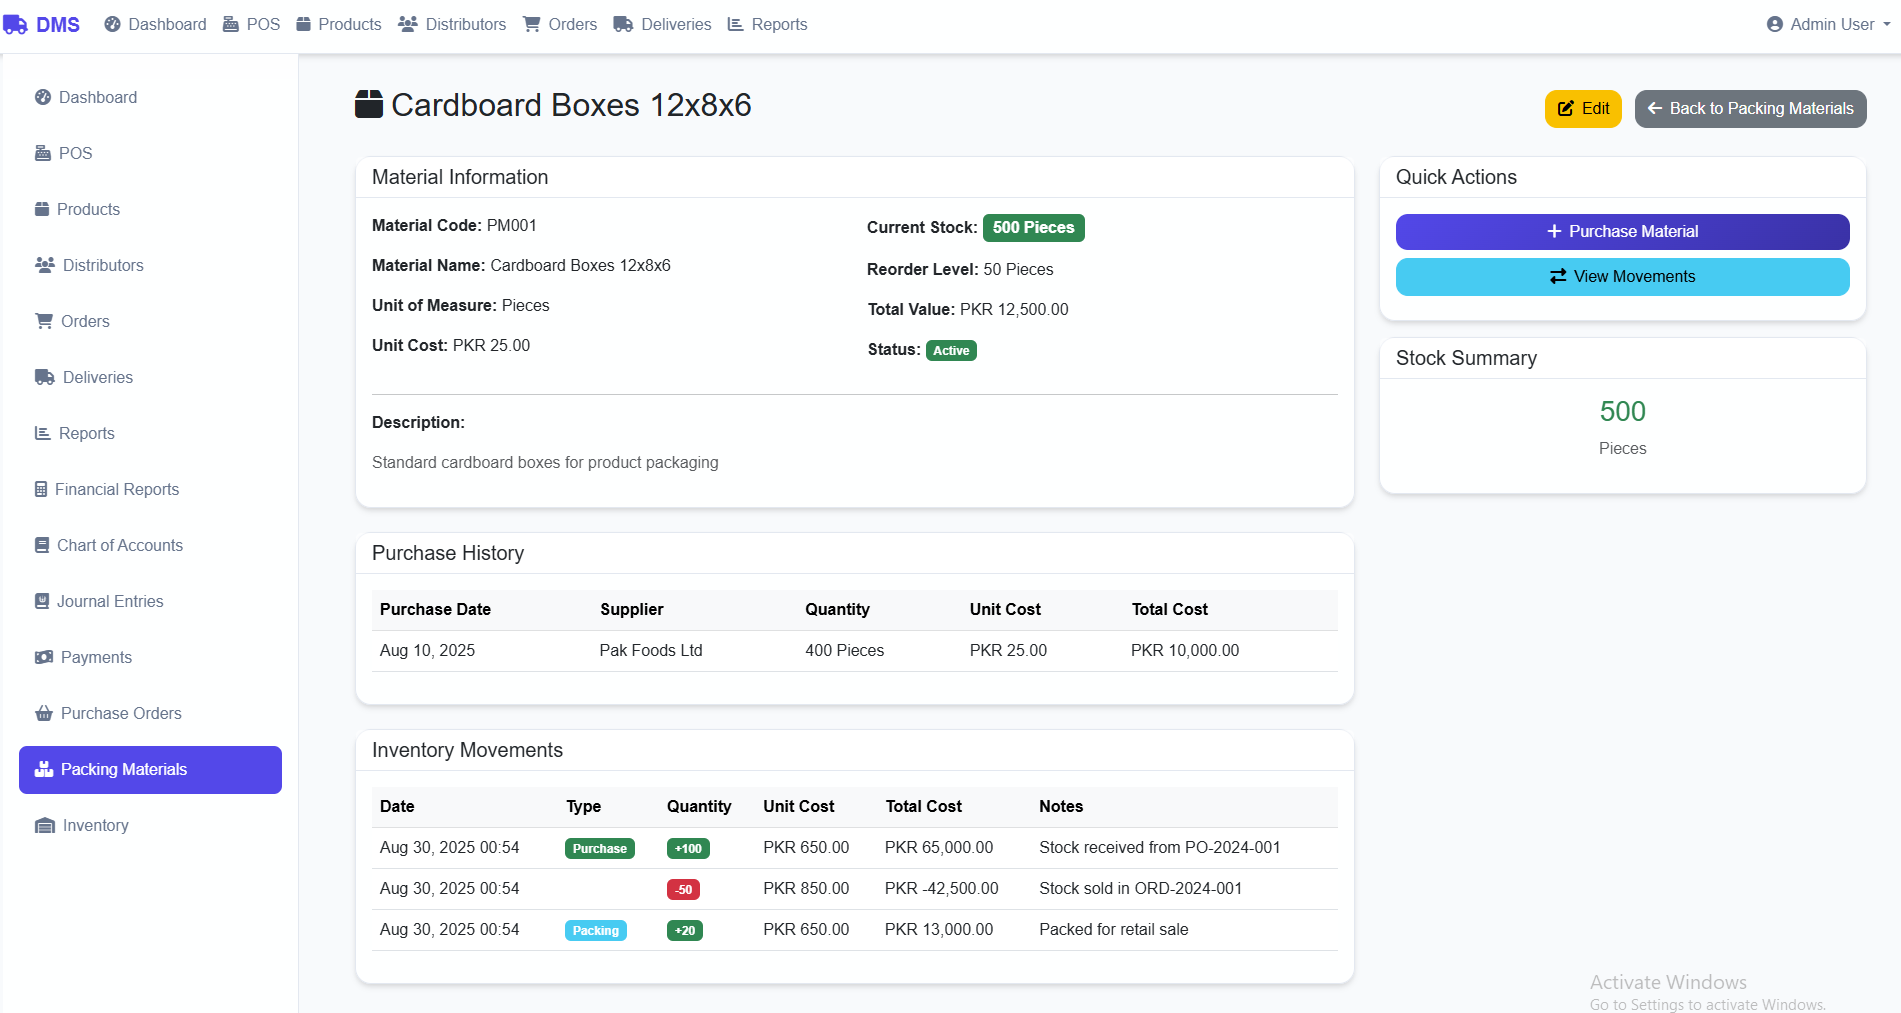Click the Purchase Orders basket icon in sidebar
The width and height of the screenshot is (1901, 1013).
[44, 713]
